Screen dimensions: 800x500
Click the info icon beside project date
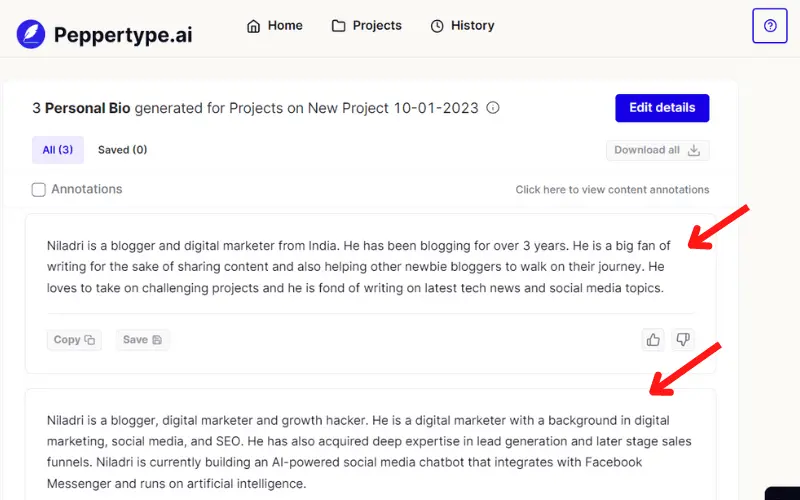(x=492, y=108)
